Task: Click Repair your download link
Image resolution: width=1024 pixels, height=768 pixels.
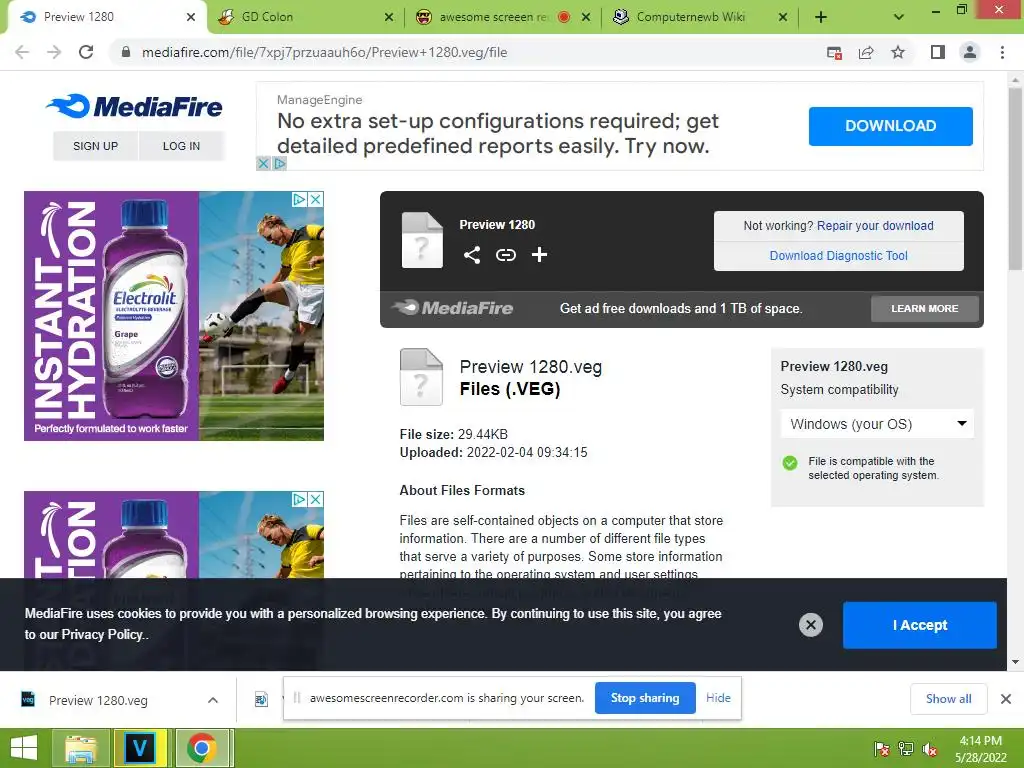Action: (875, 226)
